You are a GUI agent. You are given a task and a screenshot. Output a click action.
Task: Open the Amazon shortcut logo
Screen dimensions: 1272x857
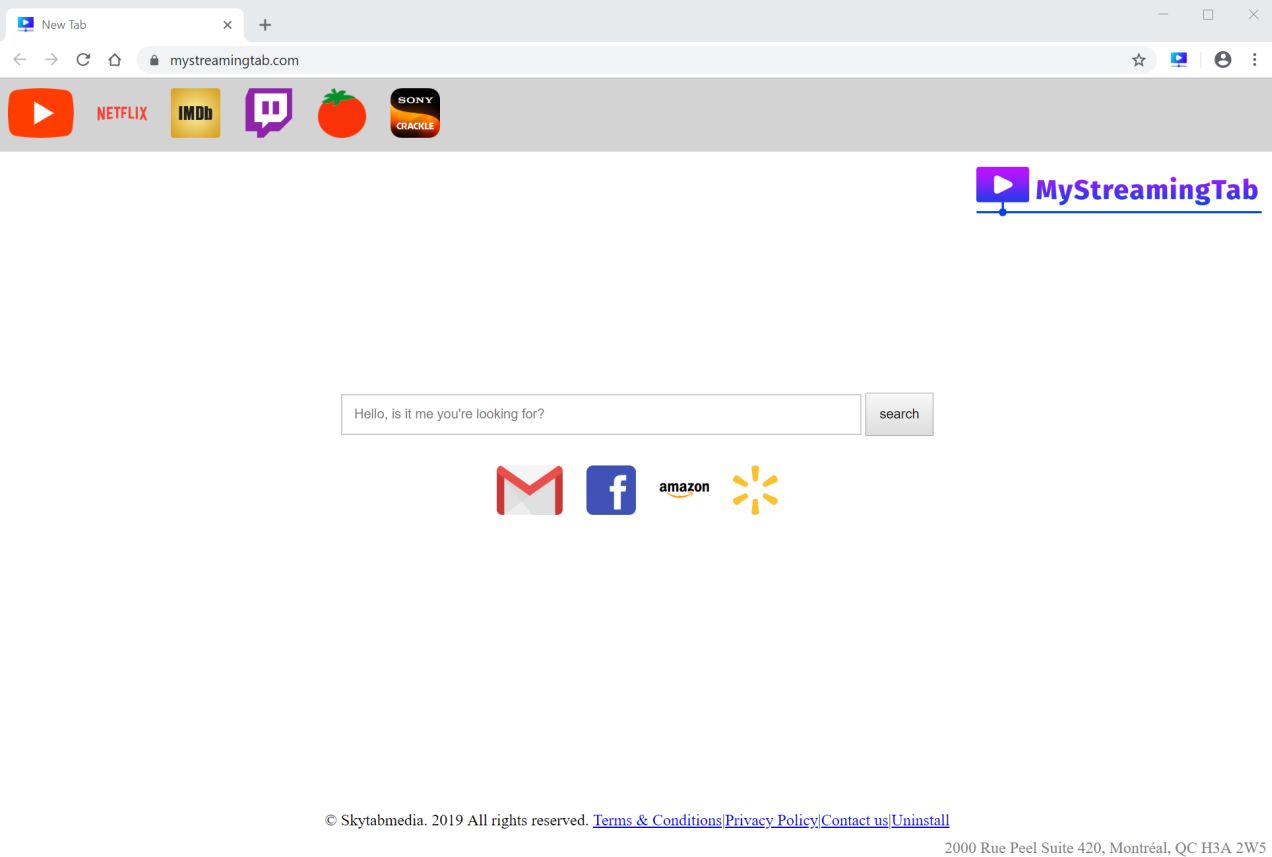click(x=684, y=489)
